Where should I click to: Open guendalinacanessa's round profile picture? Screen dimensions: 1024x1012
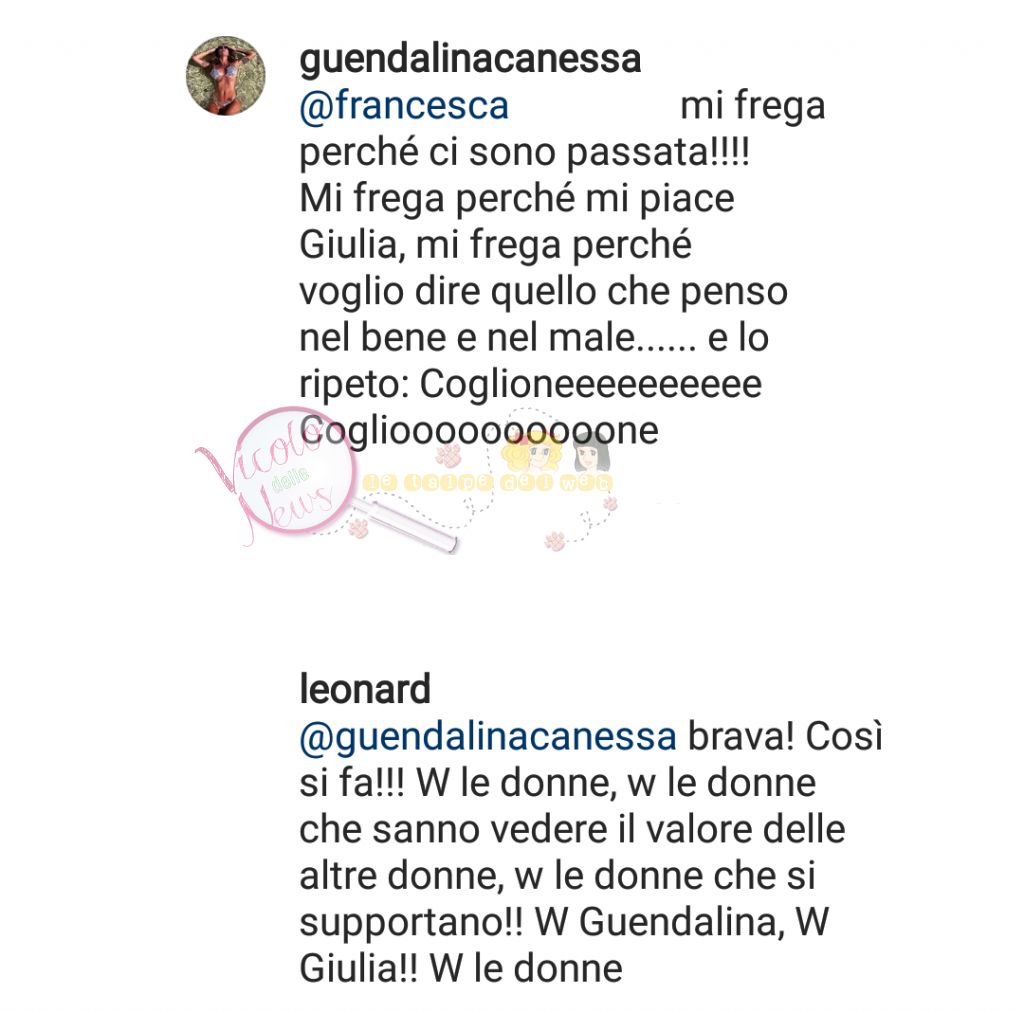pyautogui.click(x=225, y=76)
